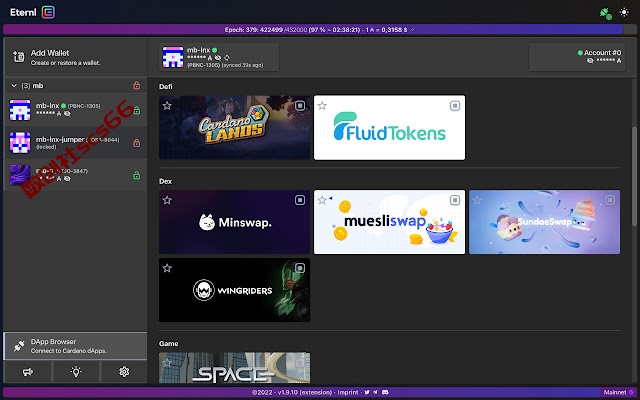Click mb-lnx-jumper pixel avatar
640x400 pixels.
[x=20, y=142]
